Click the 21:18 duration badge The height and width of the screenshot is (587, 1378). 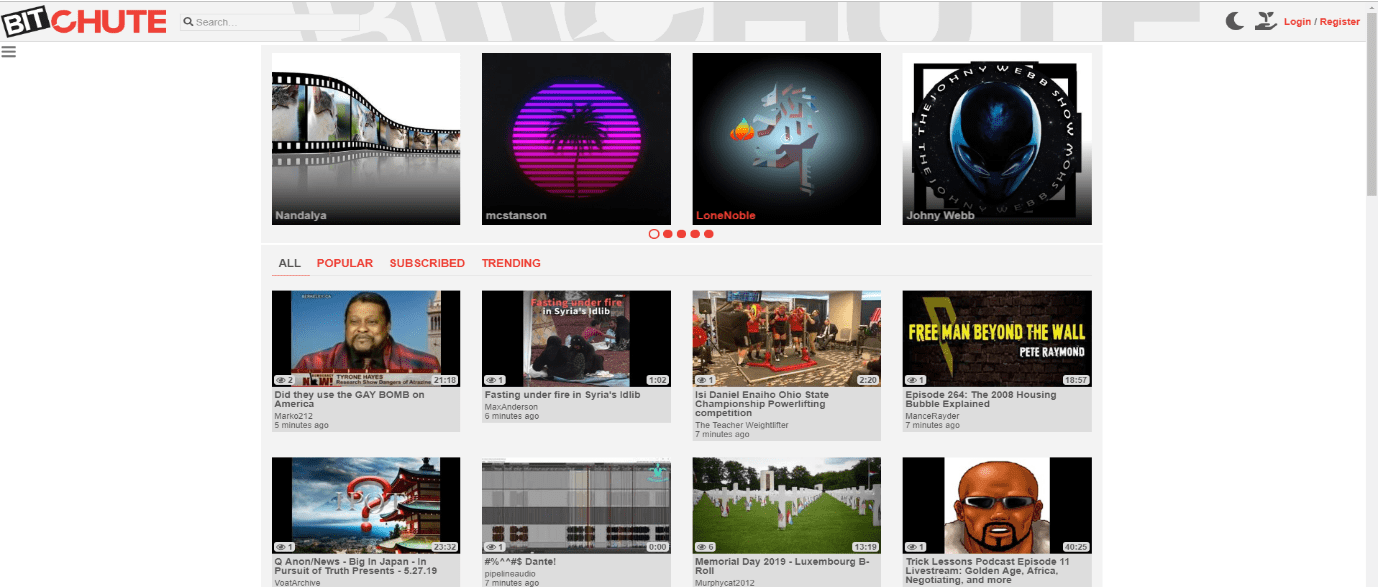(445, 380)
